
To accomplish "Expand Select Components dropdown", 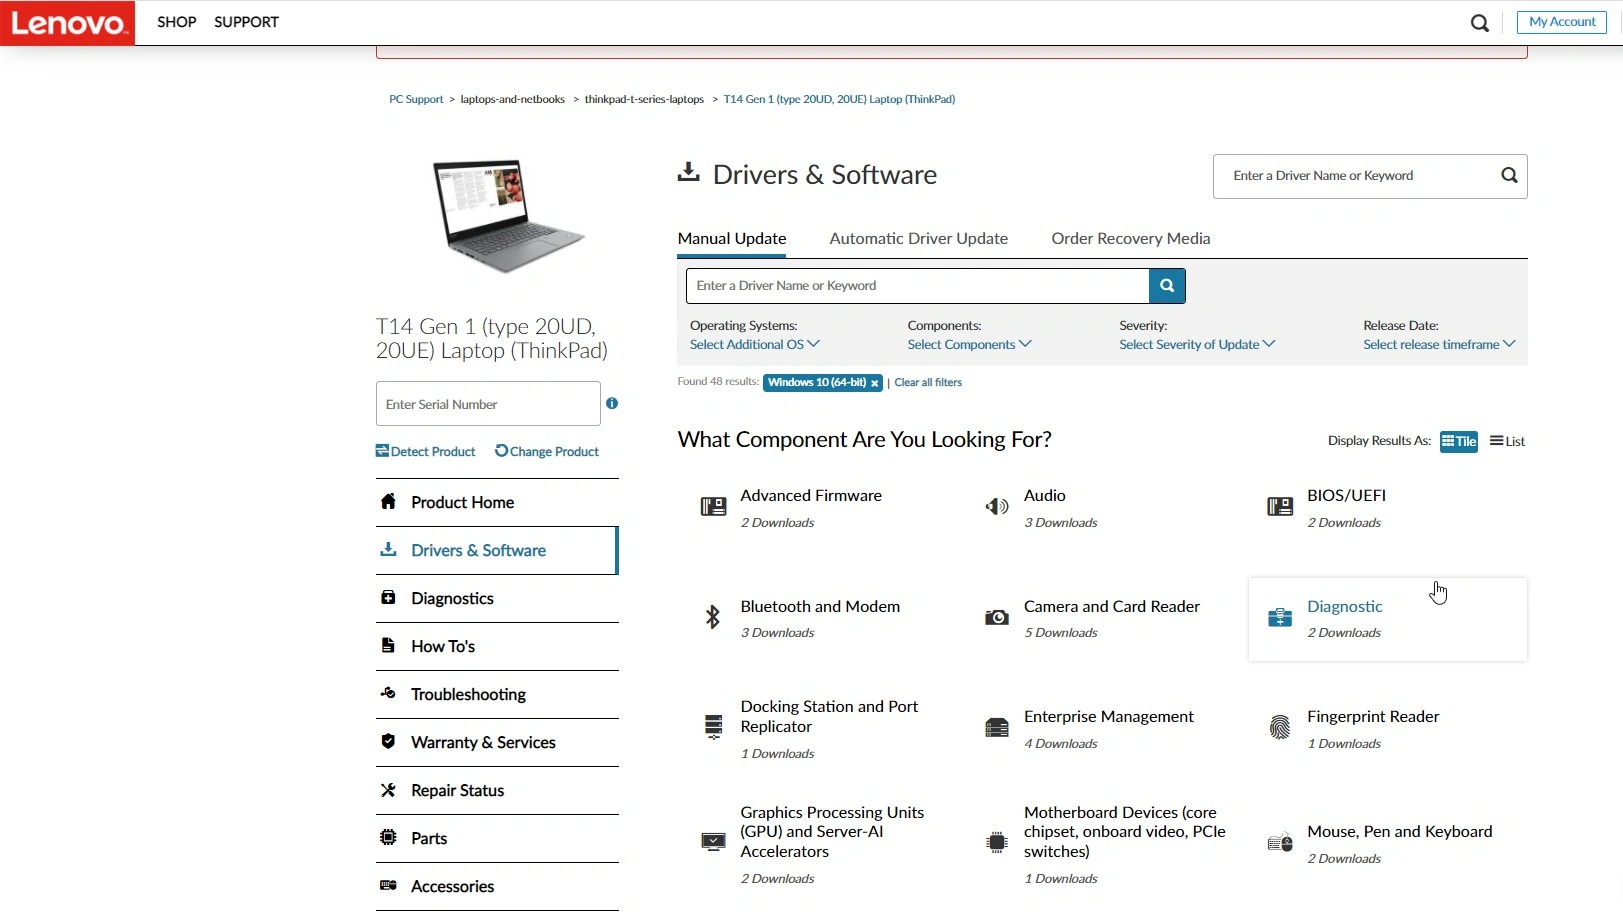I will (x=969, y=345).
